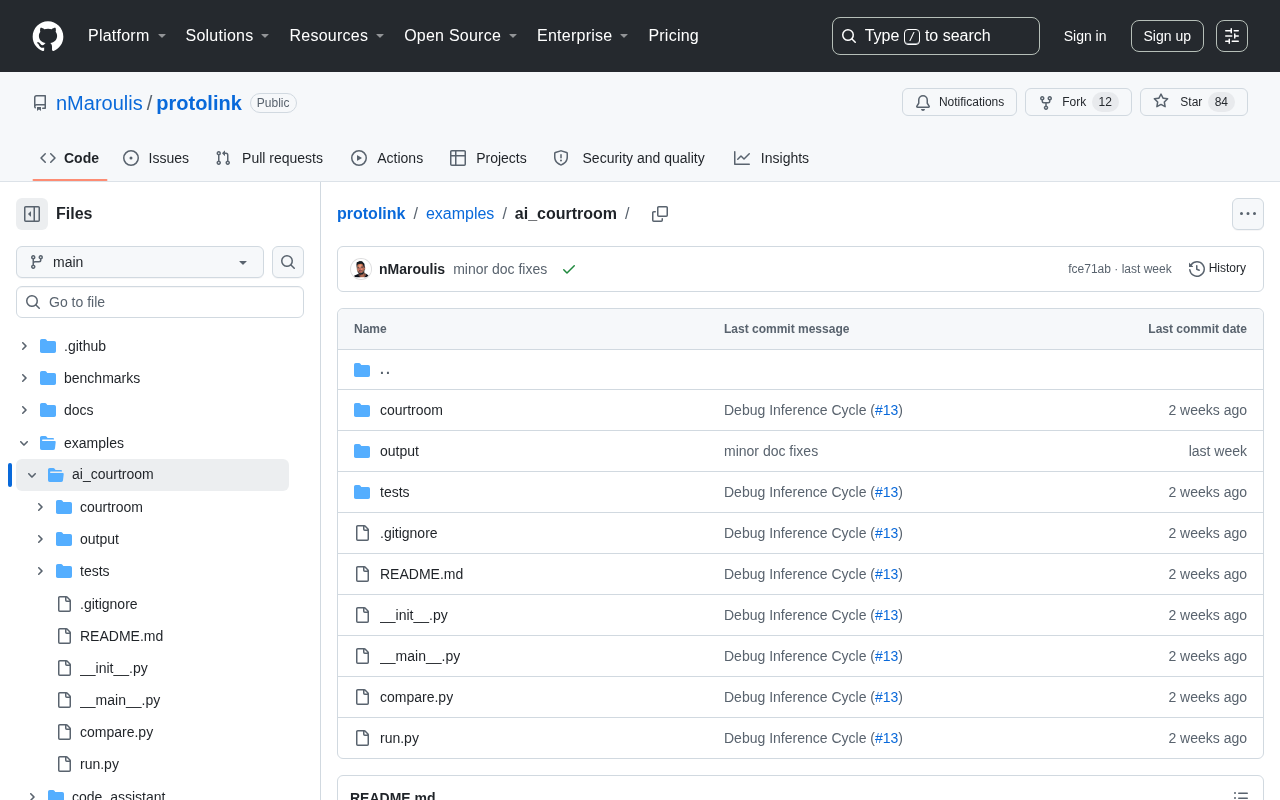The height and width of the screenshot is (800, 1280).
Task: Open the History link text
Action: pyautogui.click(x=1227, y=268)
